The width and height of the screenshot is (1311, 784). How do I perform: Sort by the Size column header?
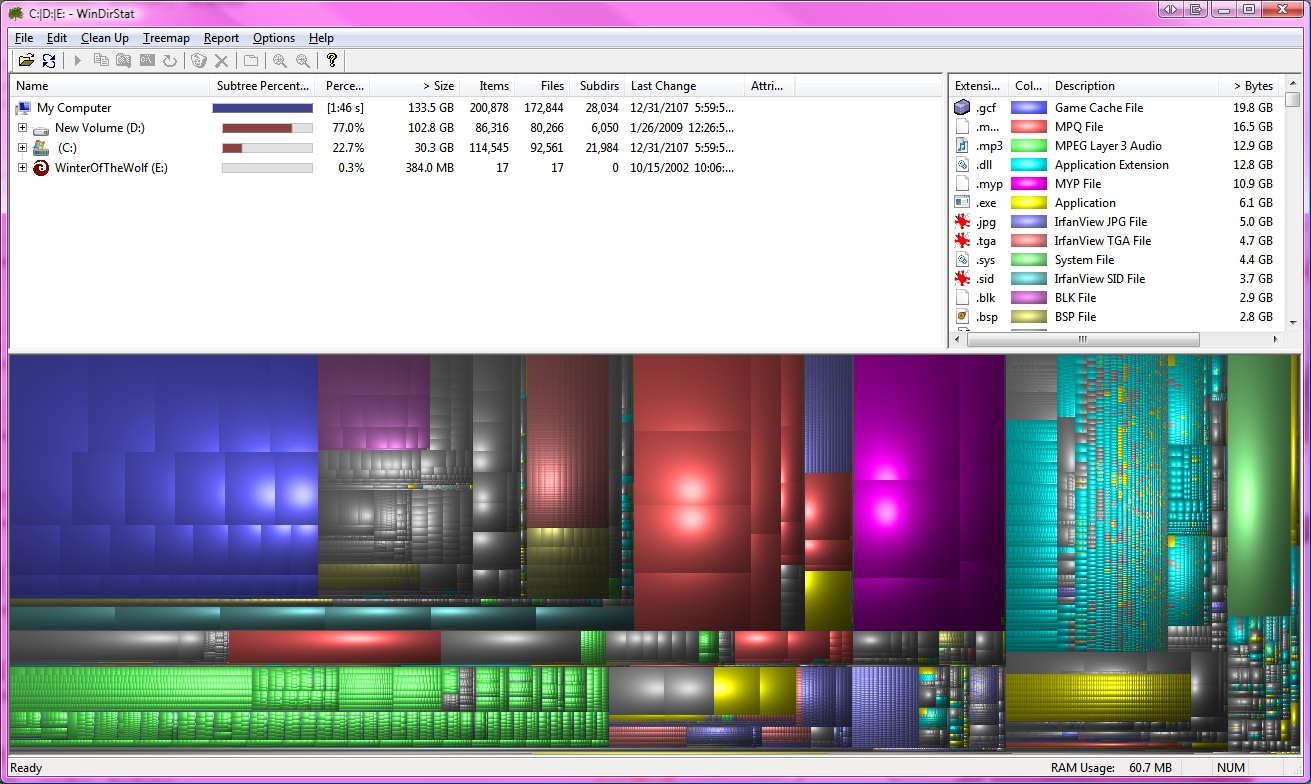(x=415, y=86)
